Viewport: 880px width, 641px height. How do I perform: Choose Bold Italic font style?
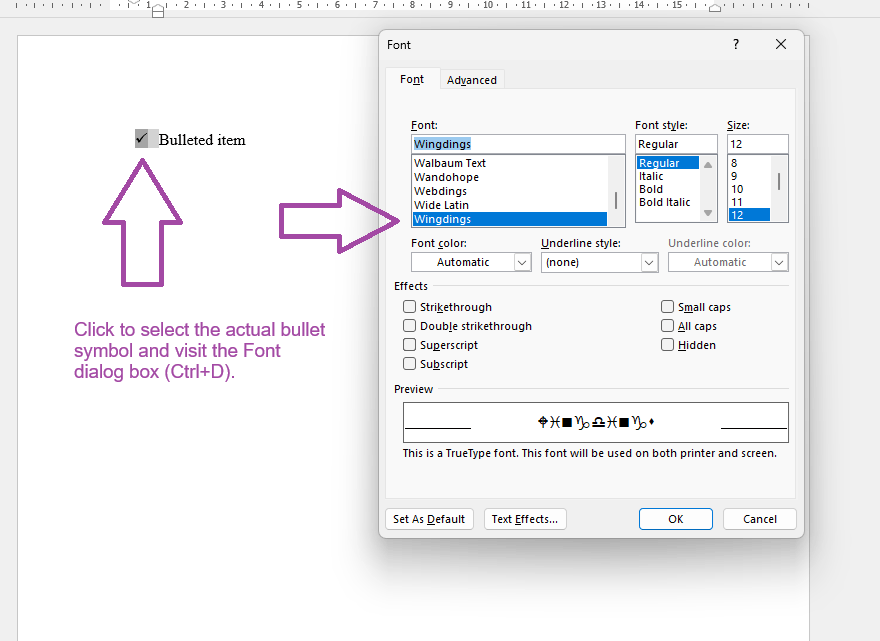point(668,202)
